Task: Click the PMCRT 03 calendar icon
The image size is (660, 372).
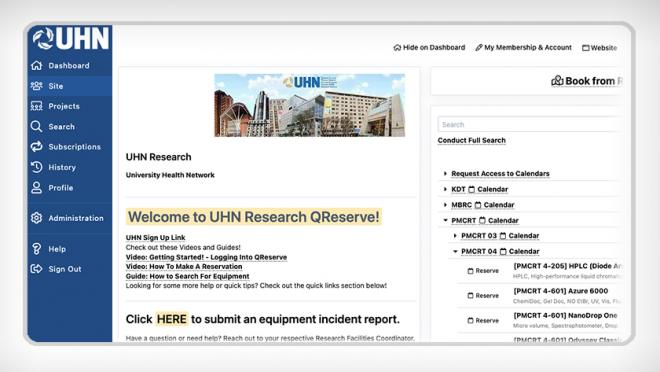Action: [x=503, y=236]
